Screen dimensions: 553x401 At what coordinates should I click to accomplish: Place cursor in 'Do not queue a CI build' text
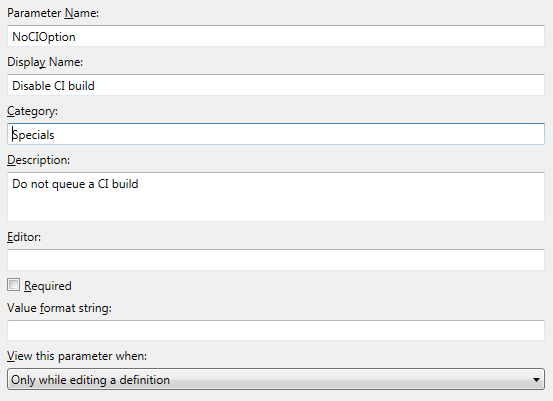(x=75, y=184)
